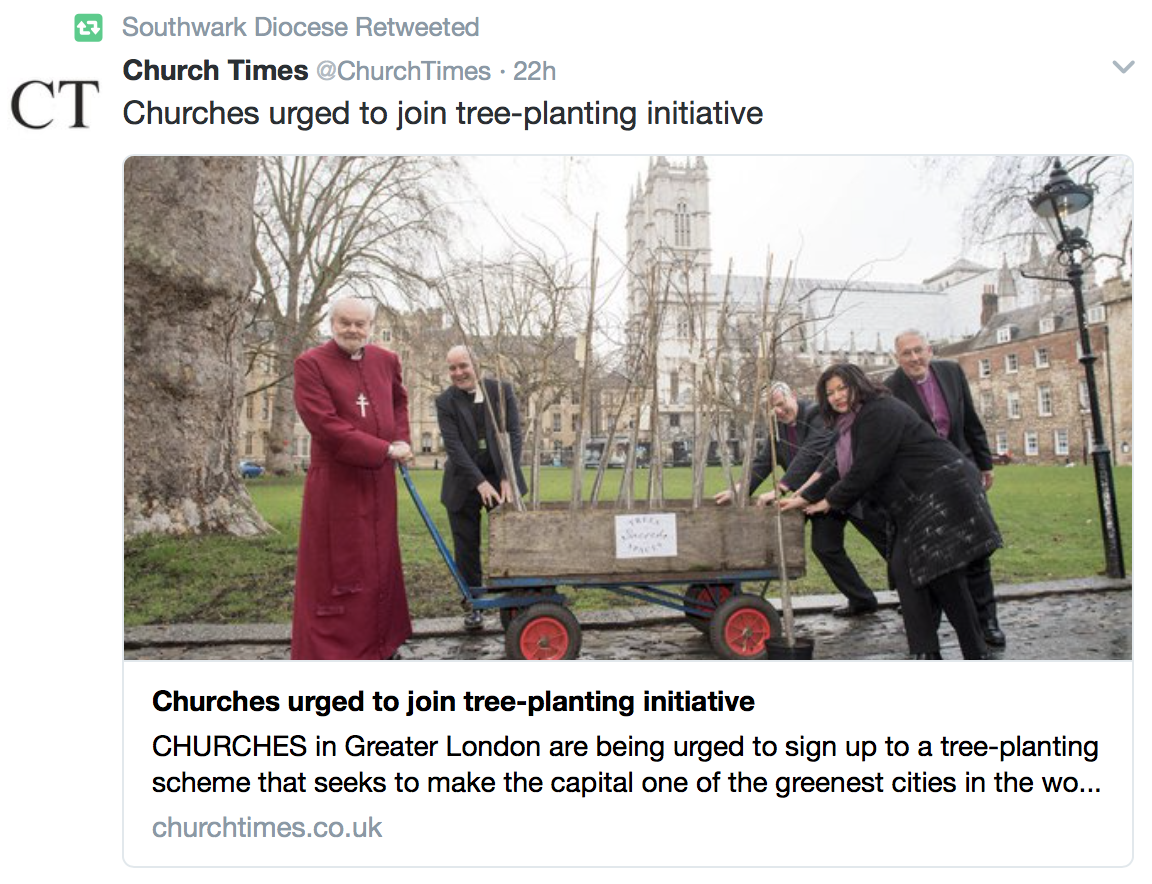1152x884 pixels.
Task: Open the Church Times display name
Action: click(x=215, y=71)
